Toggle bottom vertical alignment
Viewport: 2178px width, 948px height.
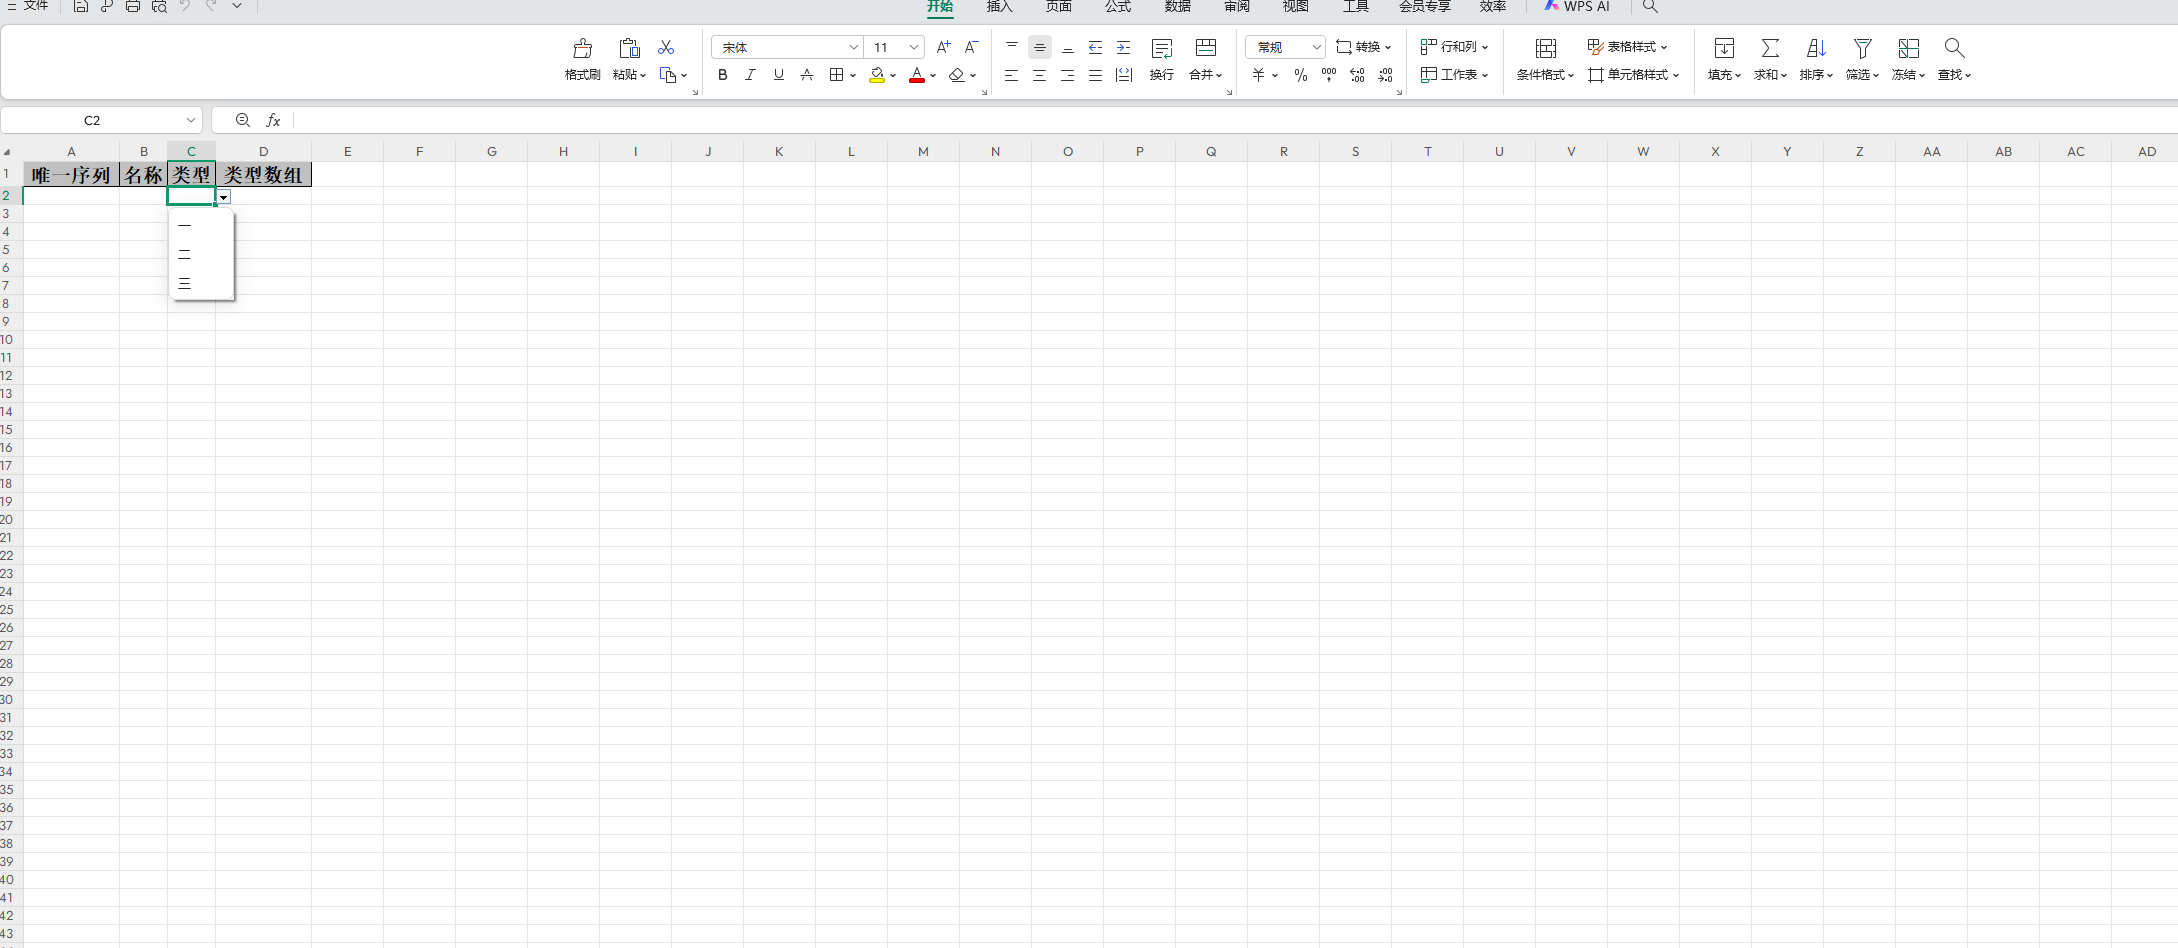pyautogui.click(x=1068, y=47)
